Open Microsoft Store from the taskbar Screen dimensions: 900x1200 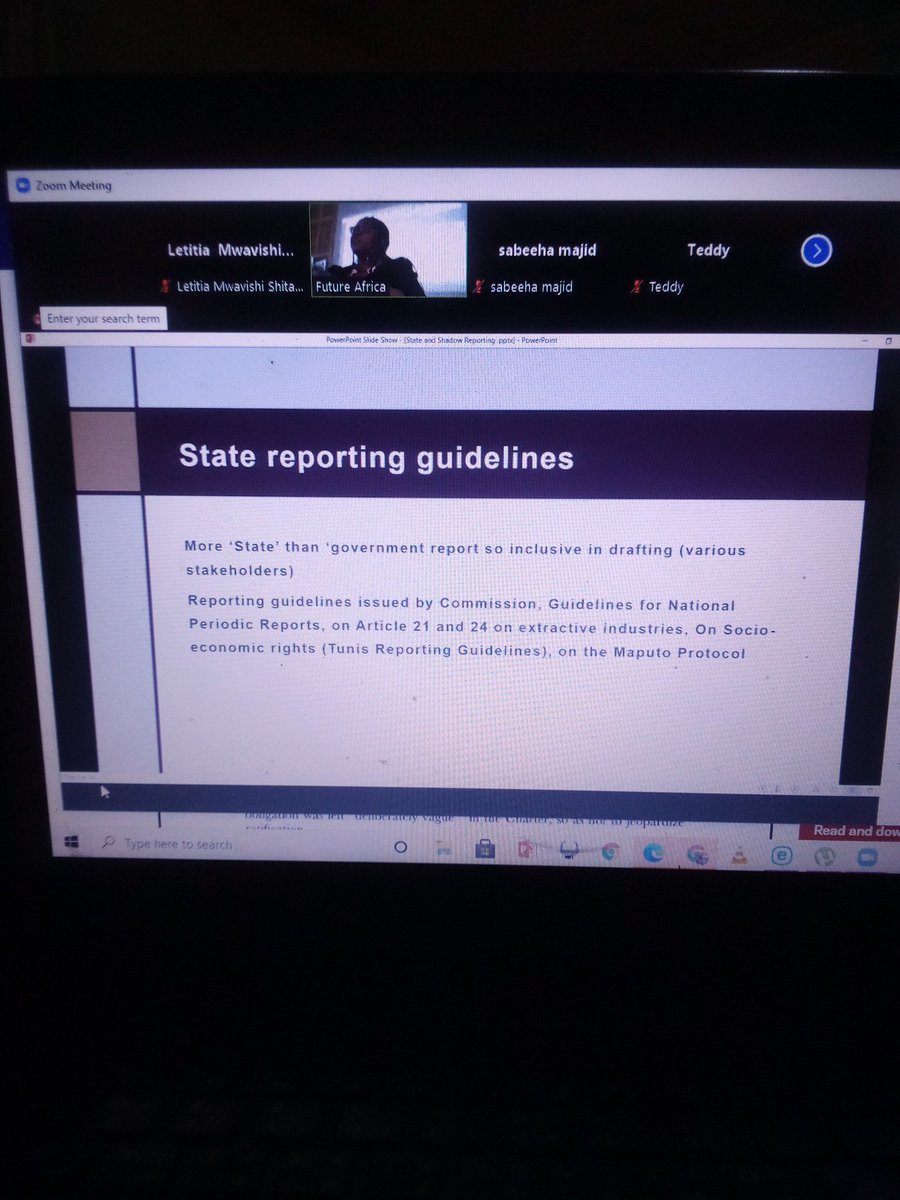485,849
